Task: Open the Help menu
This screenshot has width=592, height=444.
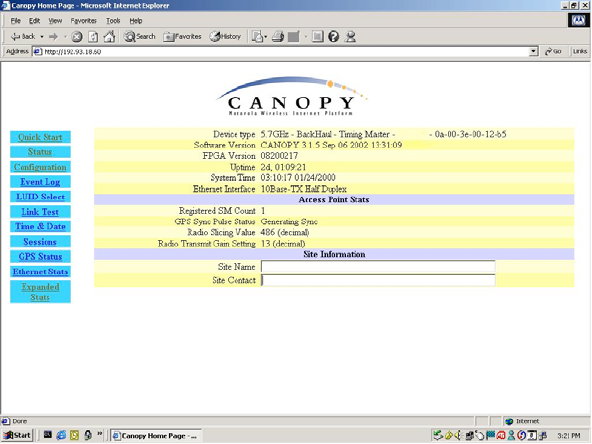Action: (136, 21)
